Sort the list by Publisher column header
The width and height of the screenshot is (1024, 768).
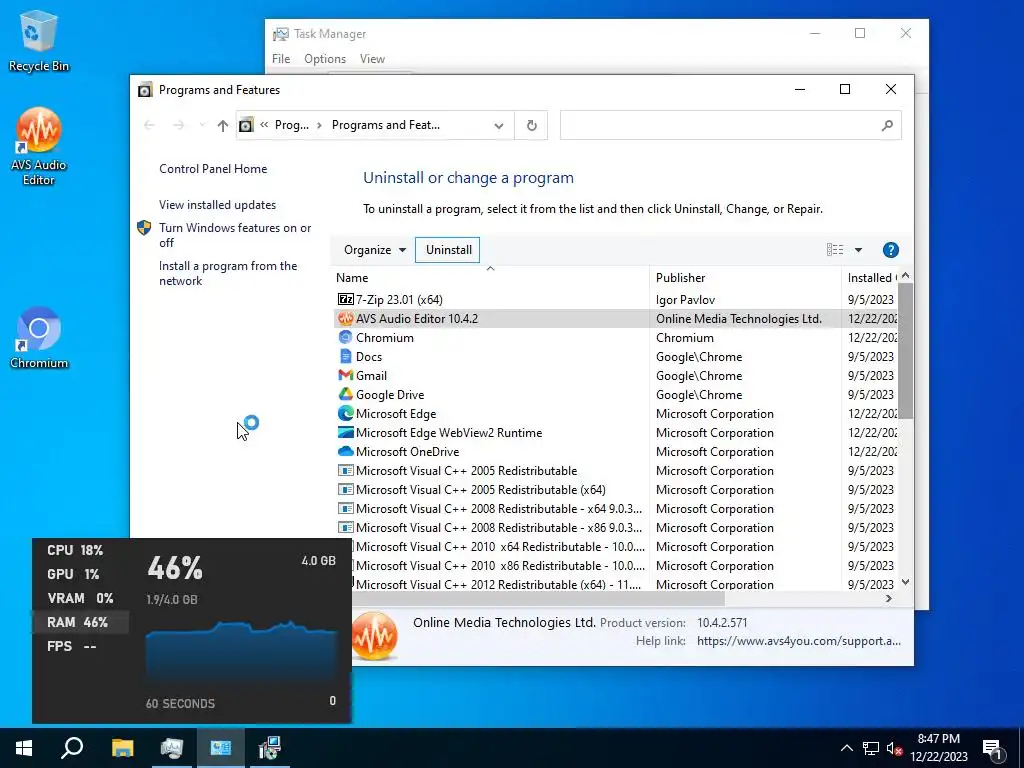745,278
